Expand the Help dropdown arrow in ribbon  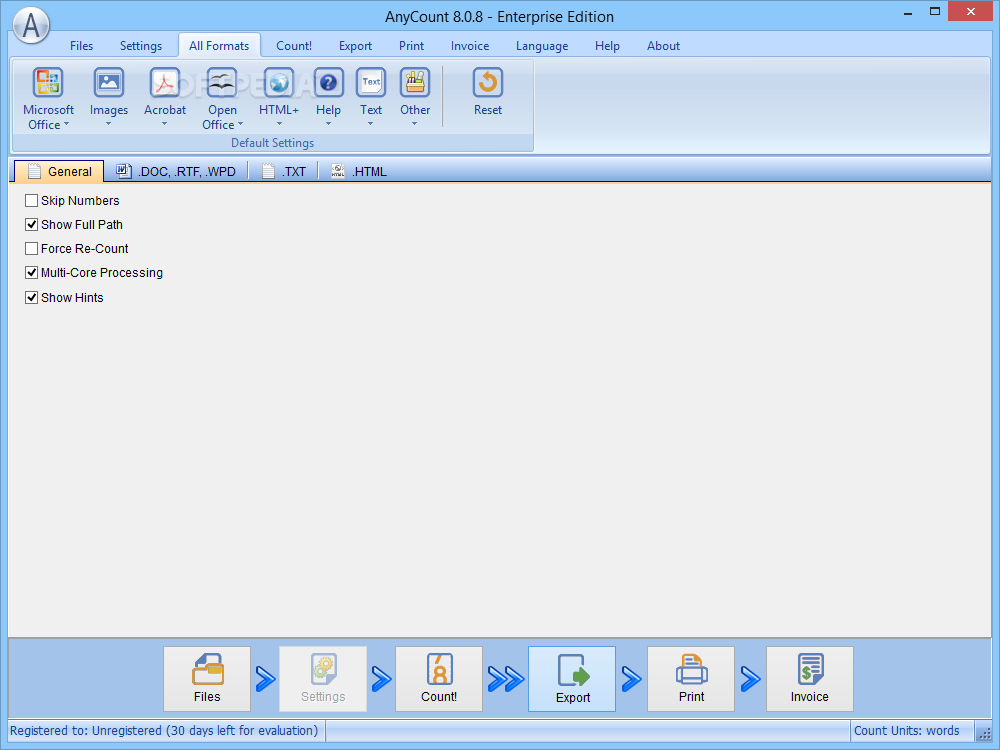328,124
